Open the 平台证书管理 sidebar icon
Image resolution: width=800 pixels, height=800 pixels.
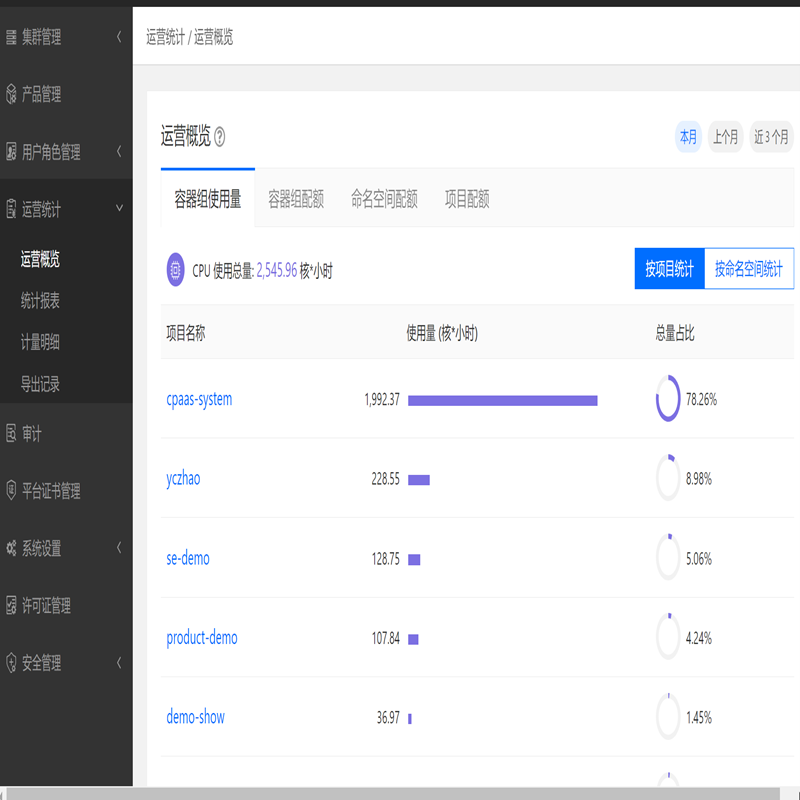coord(12,492)
